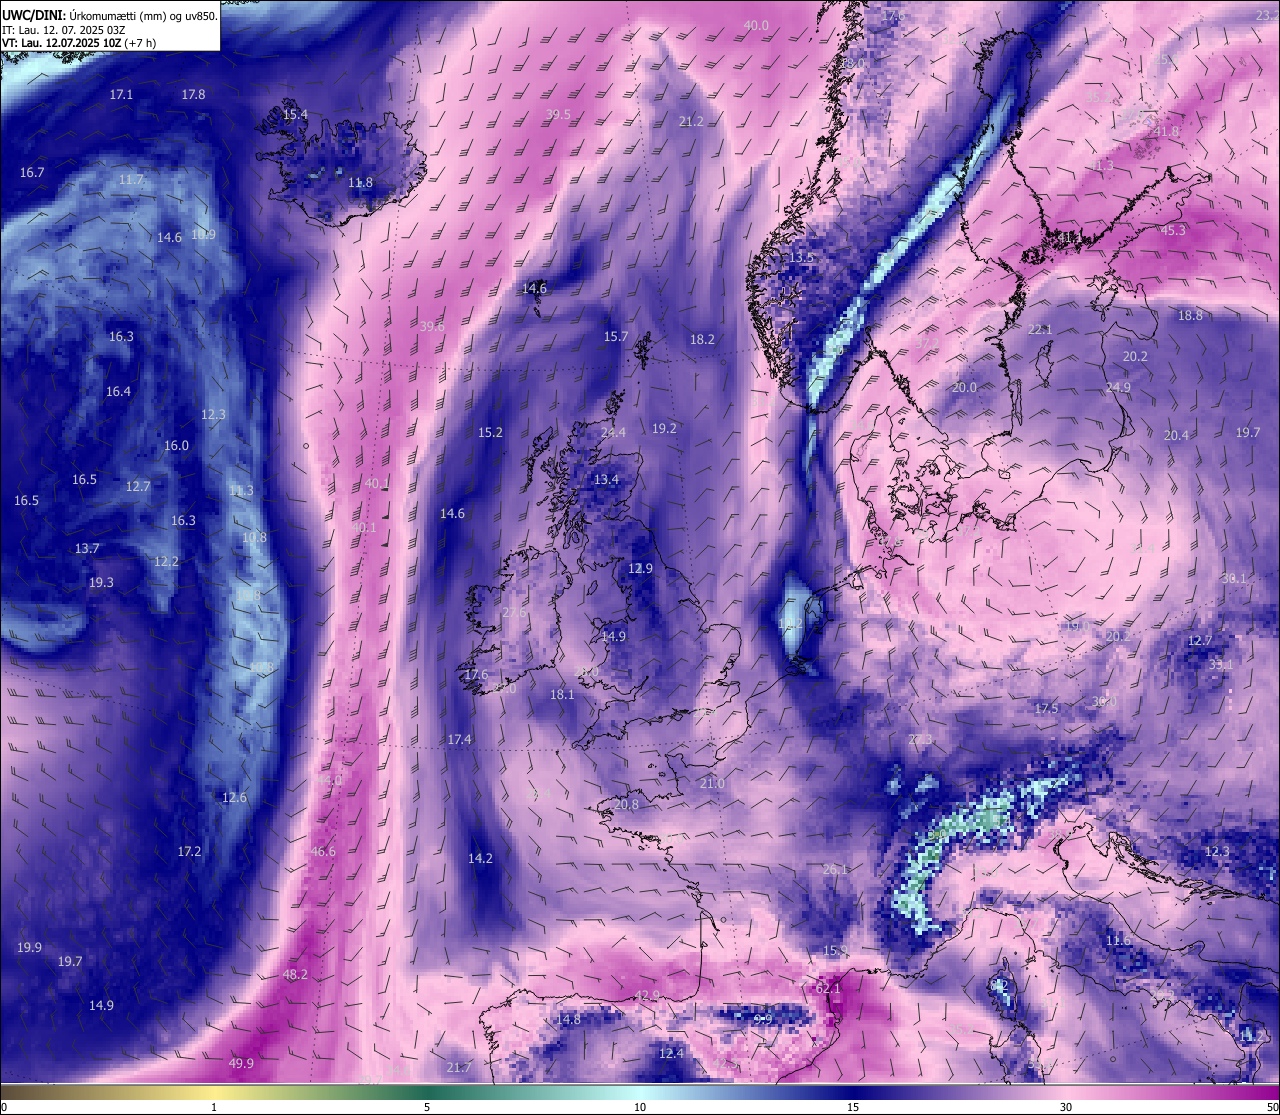
Task: Click the 19.2 value label
Action: 664,428
